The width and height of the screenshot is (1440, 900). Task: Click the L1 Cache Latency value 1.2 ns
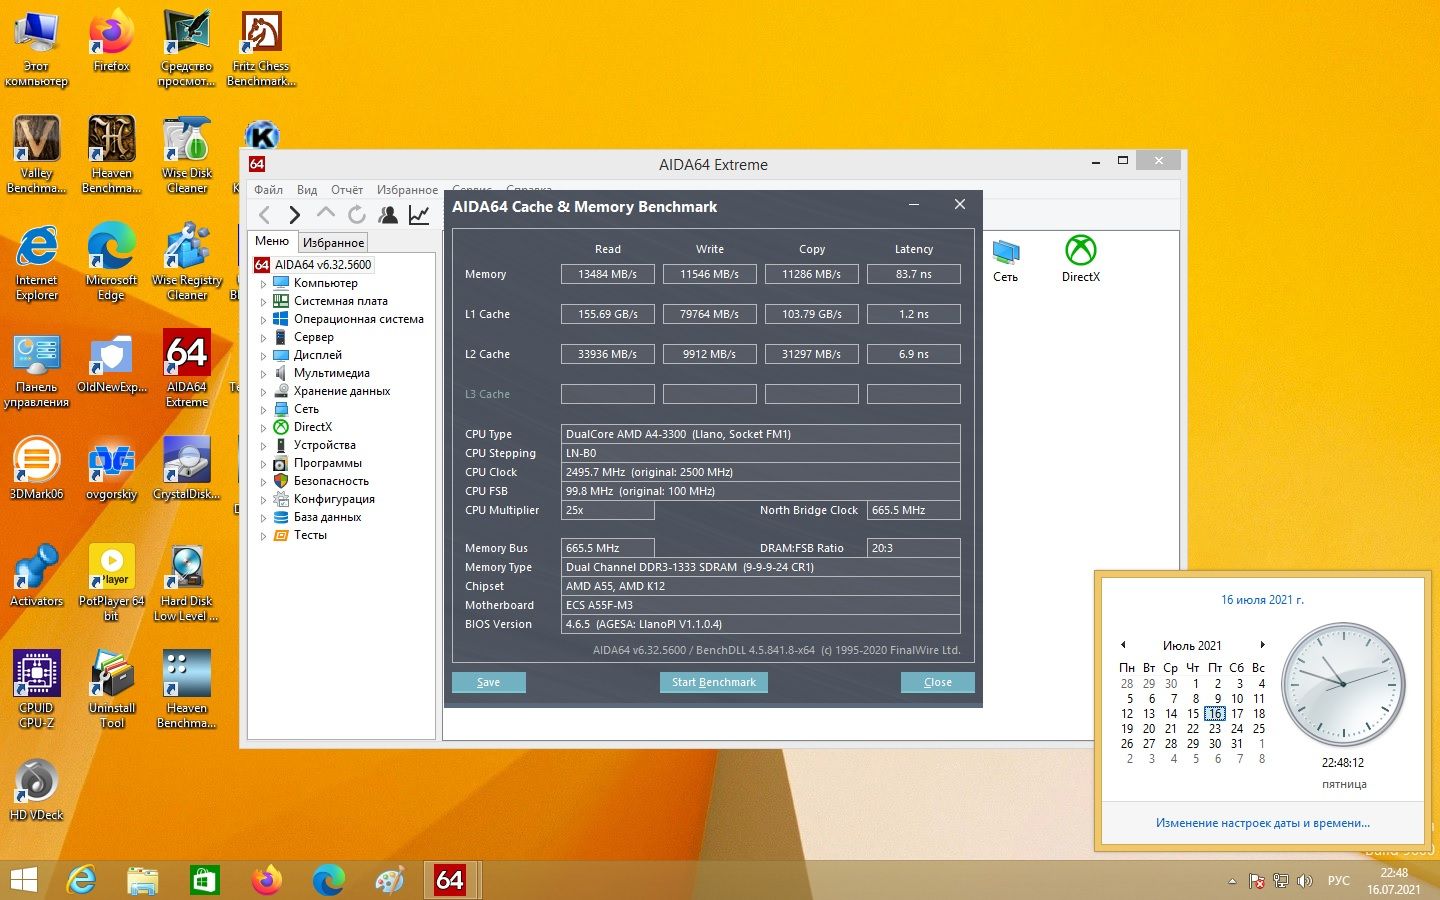pyautogui.click(x=913, y=314)
